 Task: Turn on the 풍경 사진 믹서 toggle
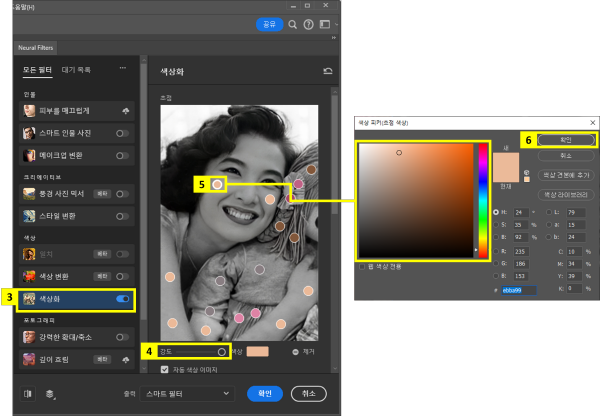[x=122, y=194]
